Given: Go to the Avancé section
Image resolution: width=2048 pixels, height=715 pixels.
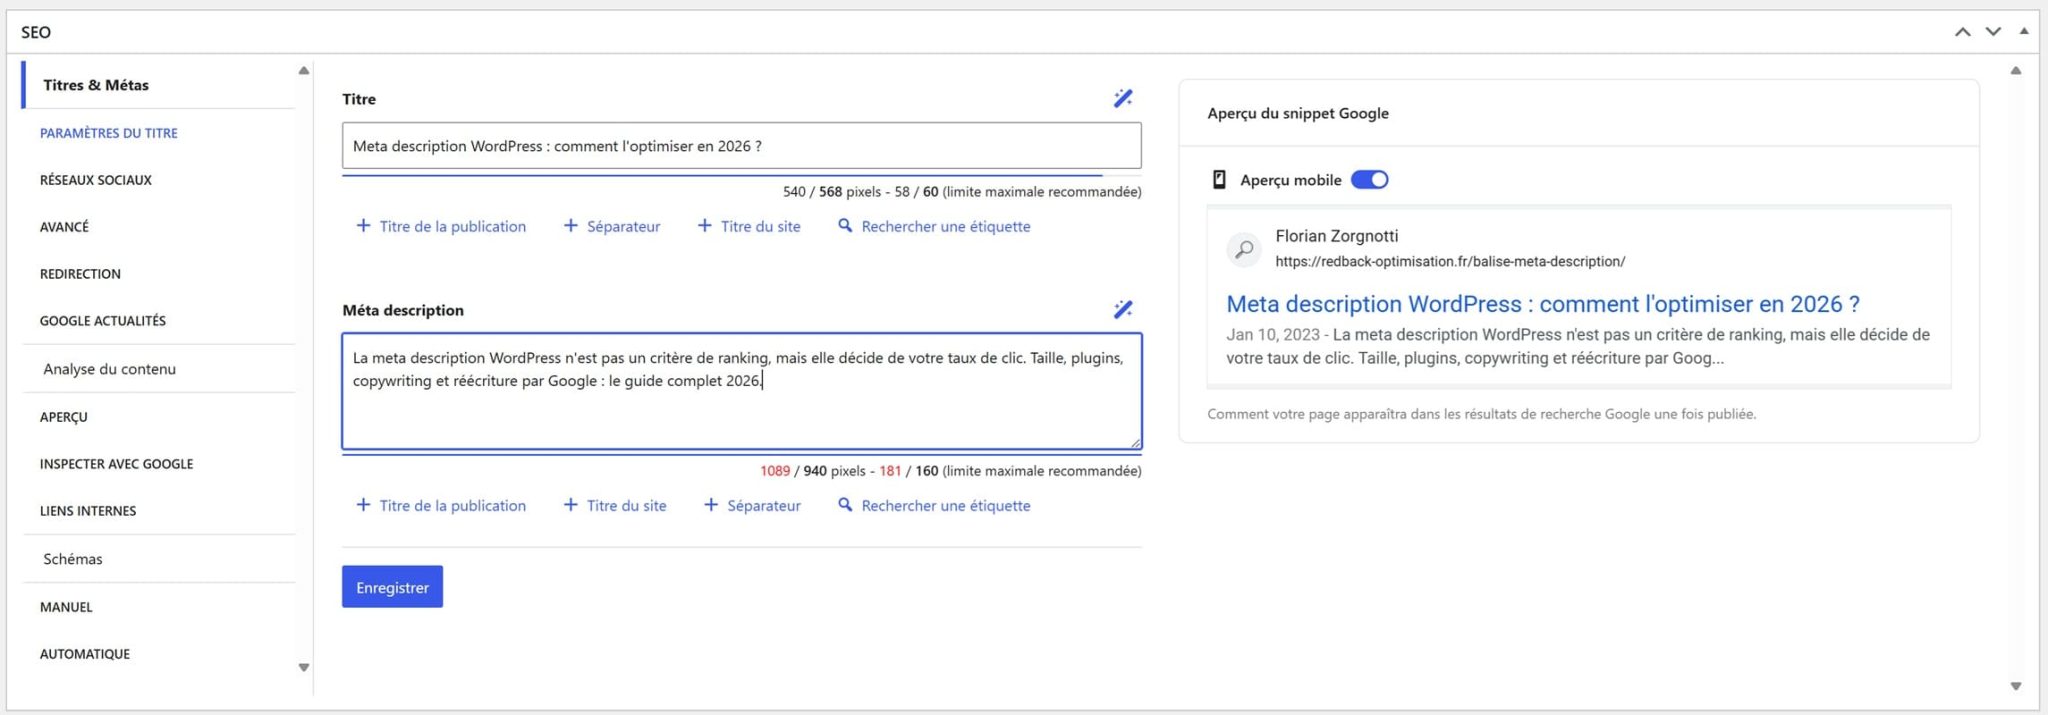Looking at the screenshot, I should coord(64,227).
